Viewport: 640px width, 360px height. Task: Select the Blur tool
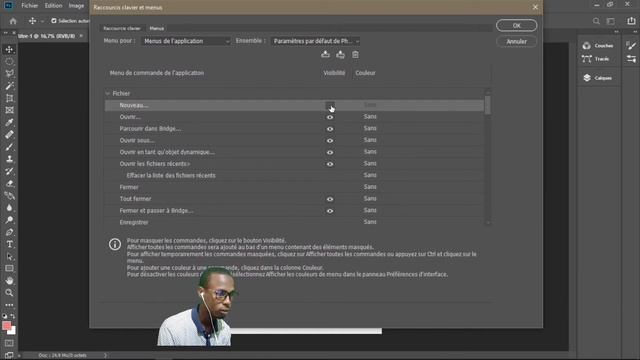pyautogui.click(x=9, y=208)
